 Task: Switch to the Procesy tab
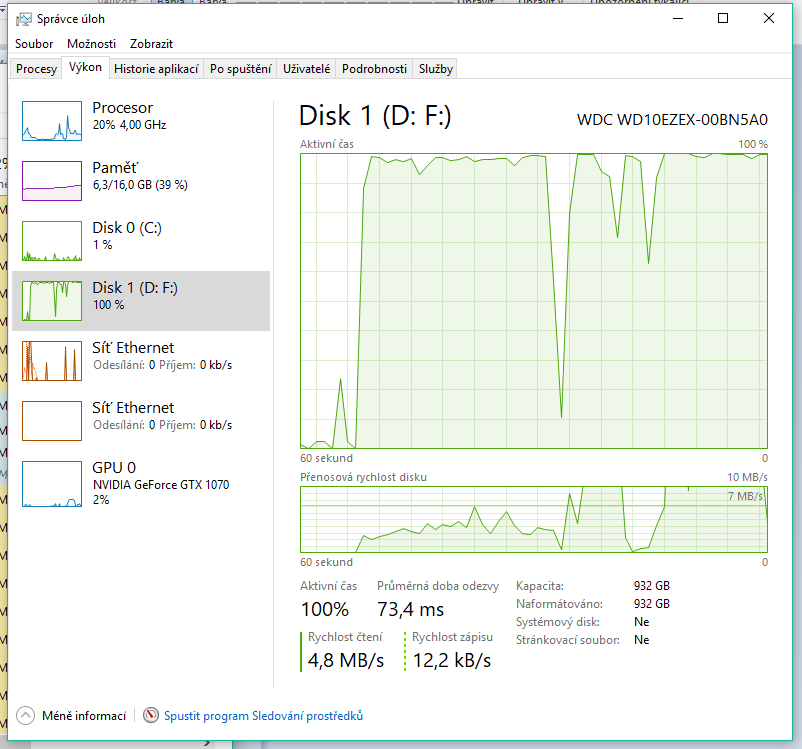(36, 69)
